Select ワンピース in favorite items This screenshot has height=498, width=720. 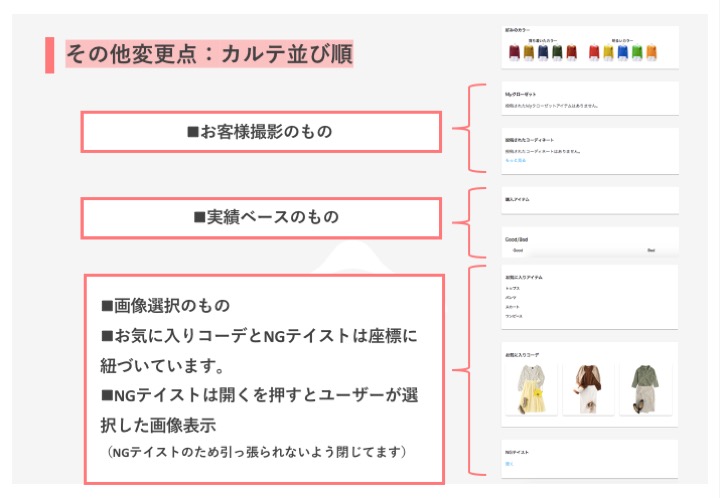pyautogui.click(x=514, y=316)
